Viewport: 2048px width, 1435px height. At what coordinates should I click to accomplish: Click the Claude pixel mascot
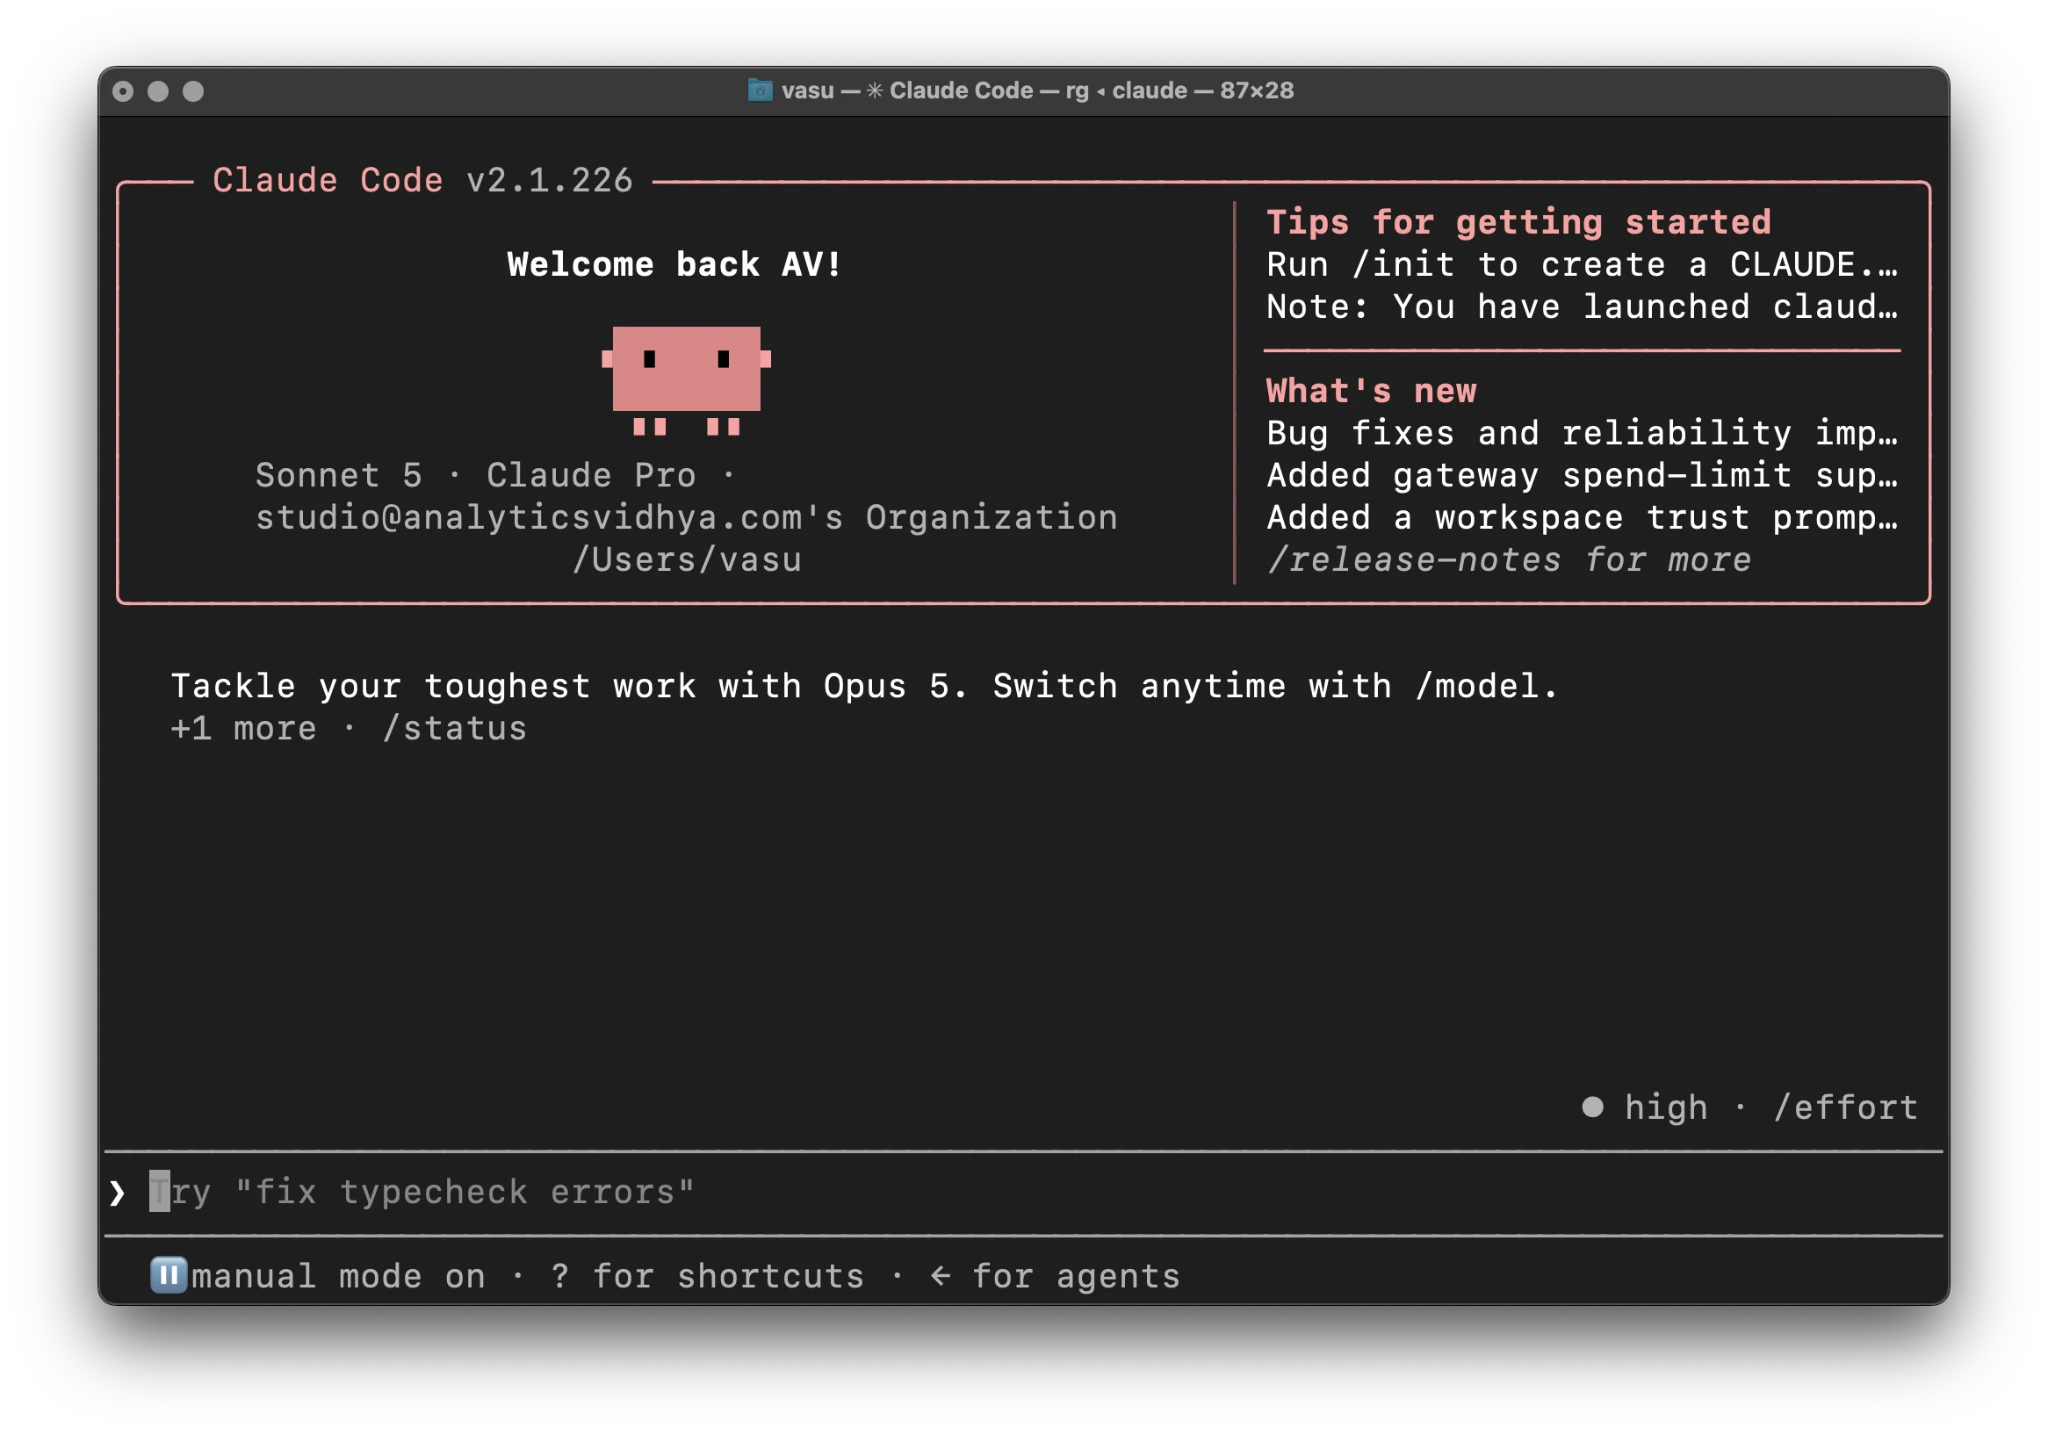pos(686,380)
